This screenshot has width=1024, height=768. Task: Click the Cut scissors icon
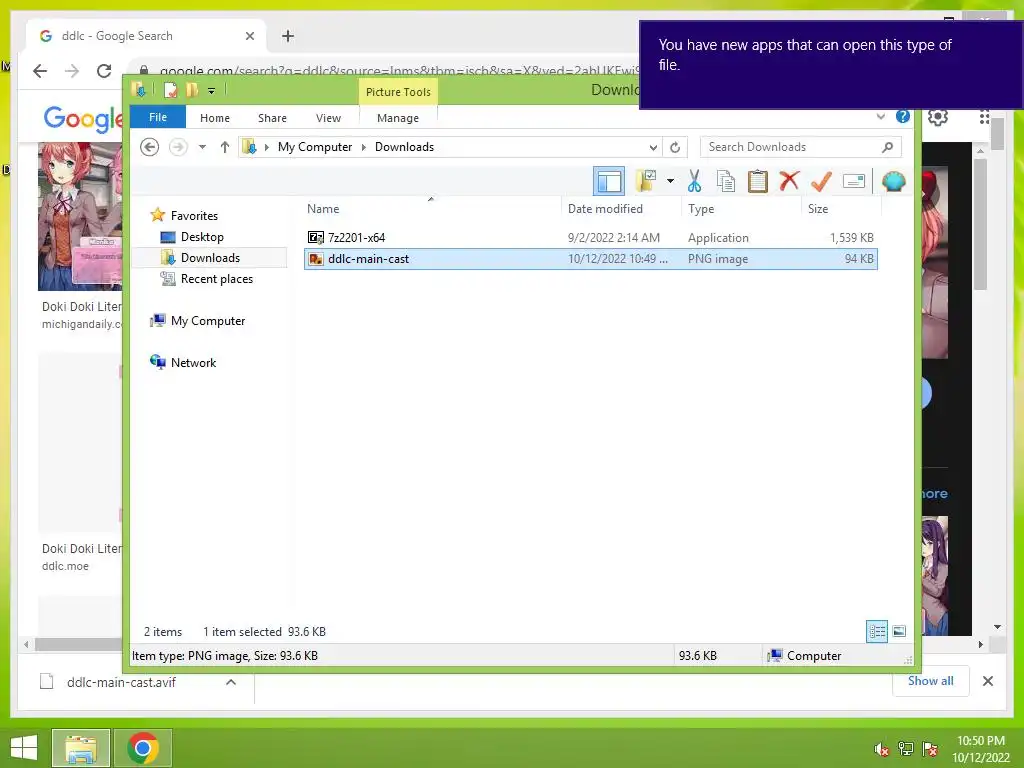pyautogui.click(x=694, y=181)
